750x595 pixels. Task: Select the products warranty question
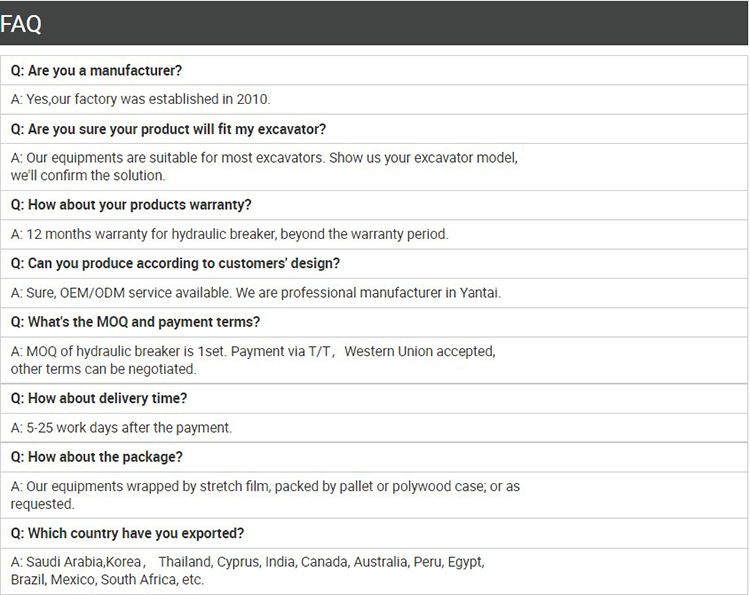click(x=131, y=205)
